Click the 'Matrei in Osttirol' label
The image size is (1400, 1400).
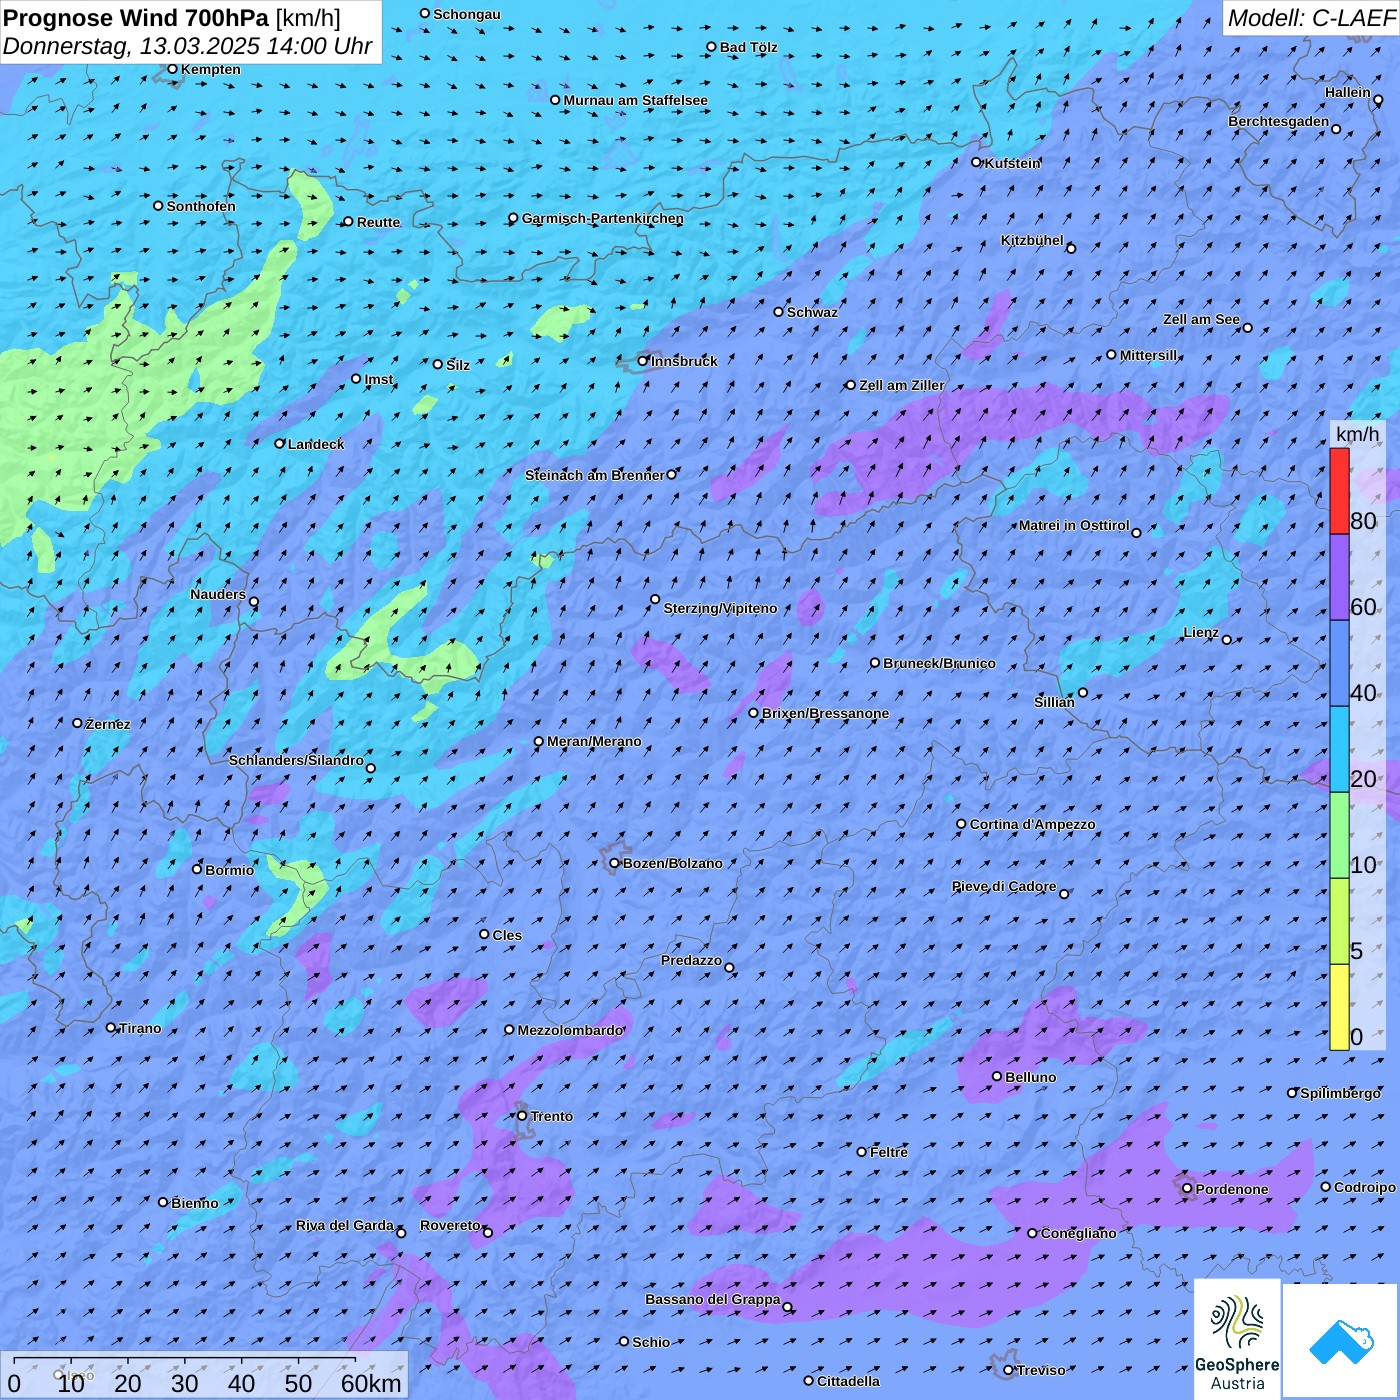(x=1074, y=525)
